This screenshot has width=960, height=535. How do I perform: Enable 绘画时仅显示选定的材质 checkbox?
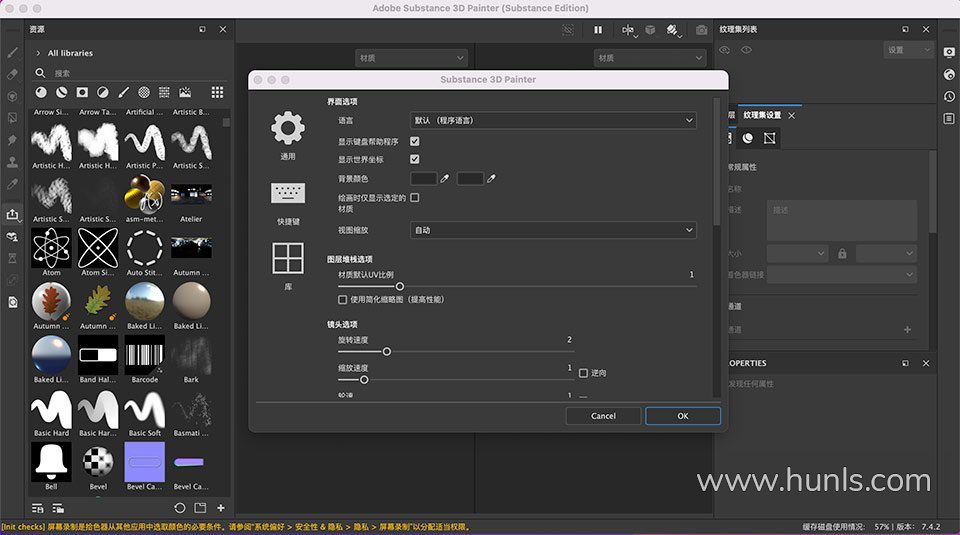[x=414, y=198]
